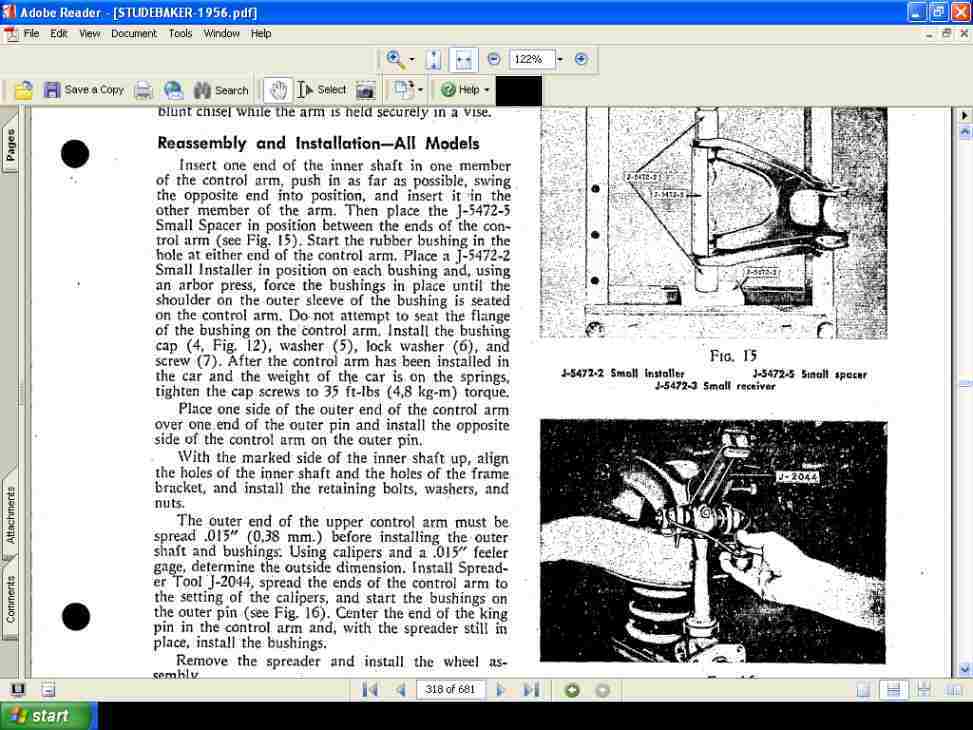
Task: Click 'Reassembly and Installation—All Models' heading
Action: (318, 143)
